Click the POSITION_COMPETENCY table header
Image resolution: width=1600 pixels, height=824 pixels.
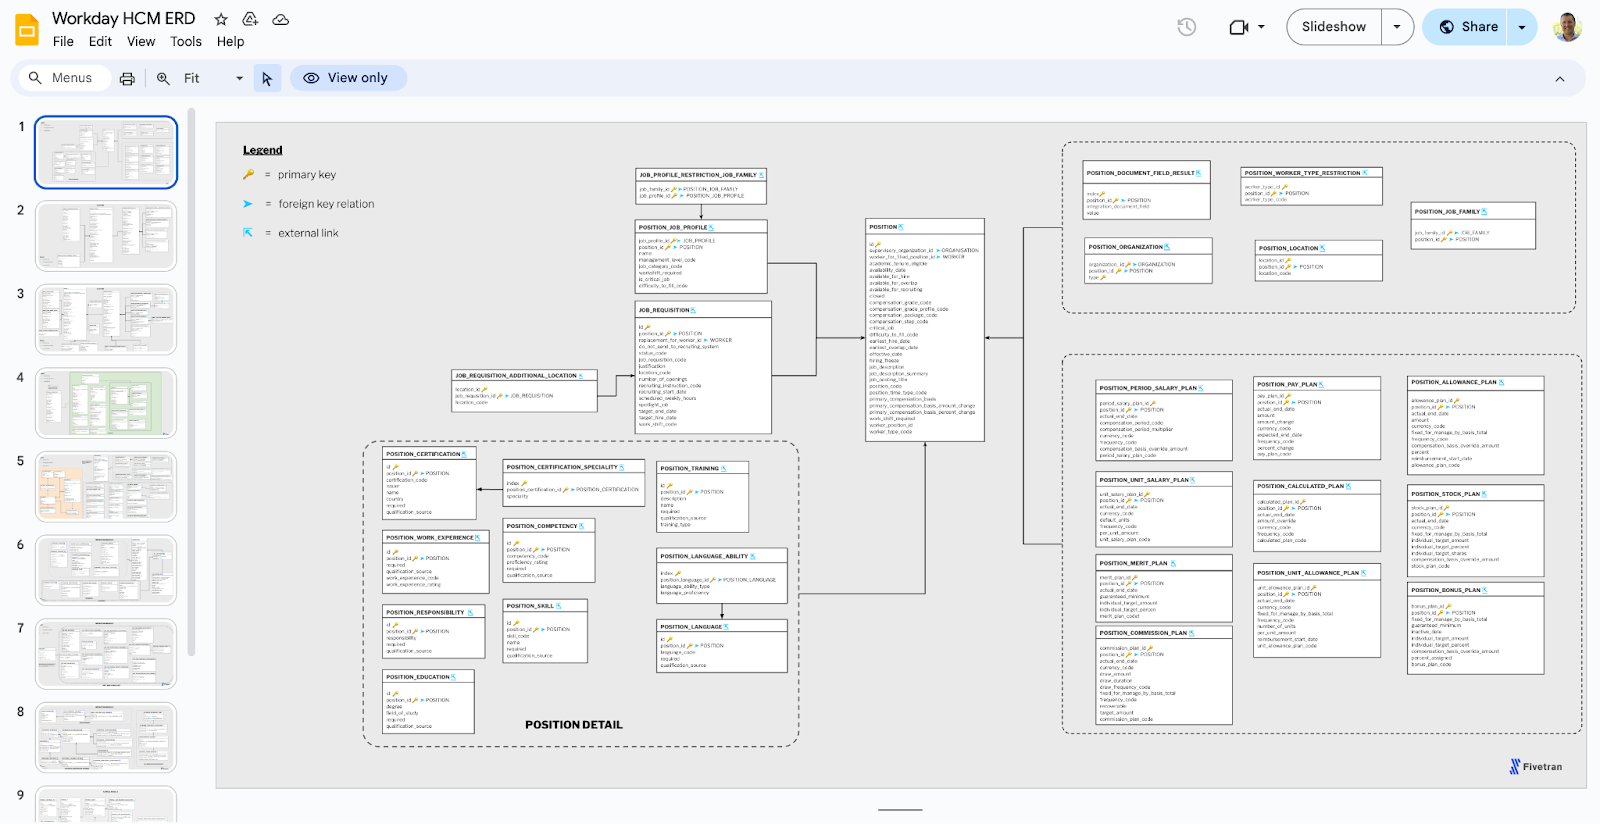coord(549,526)
